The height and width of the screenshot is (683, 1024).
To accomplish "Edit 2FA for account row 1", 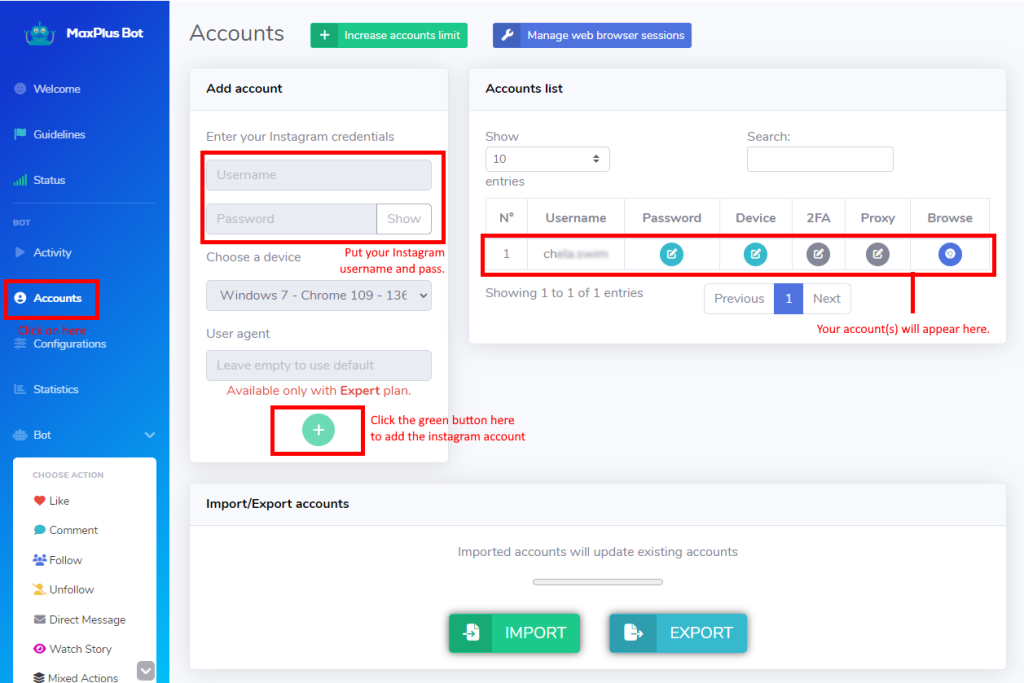I will pyautogui.click(x=818, y=254).
